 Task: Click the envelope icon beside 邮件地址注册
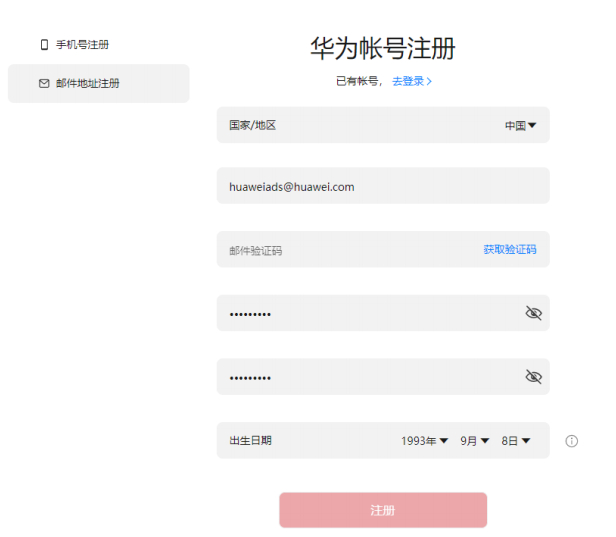pyautogui.click(x=44, y=83)
